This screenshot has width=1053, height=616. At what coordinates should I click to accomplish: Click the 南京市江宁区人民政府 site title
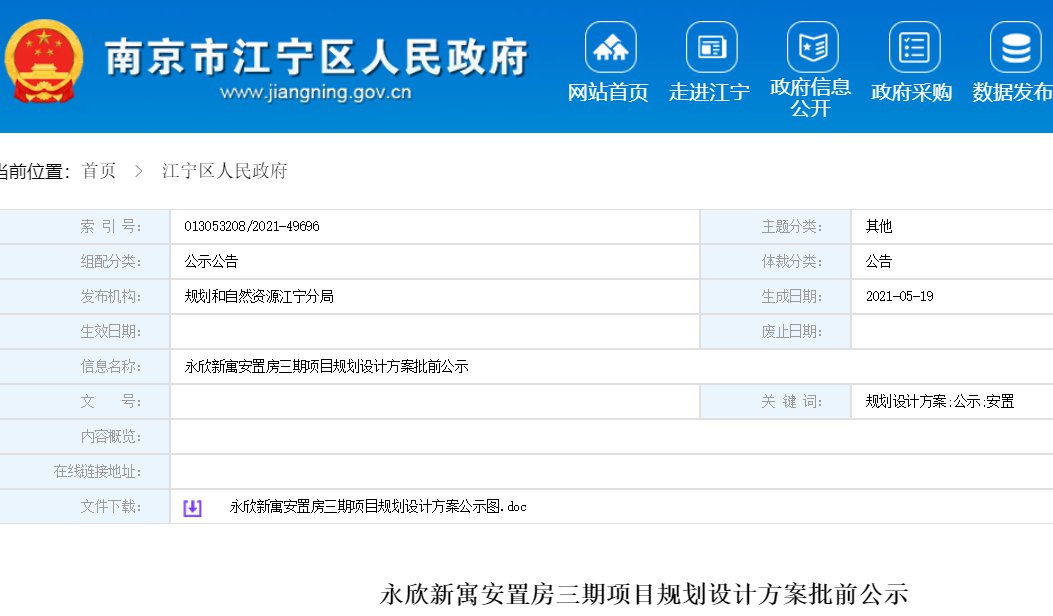click(316, 57)
